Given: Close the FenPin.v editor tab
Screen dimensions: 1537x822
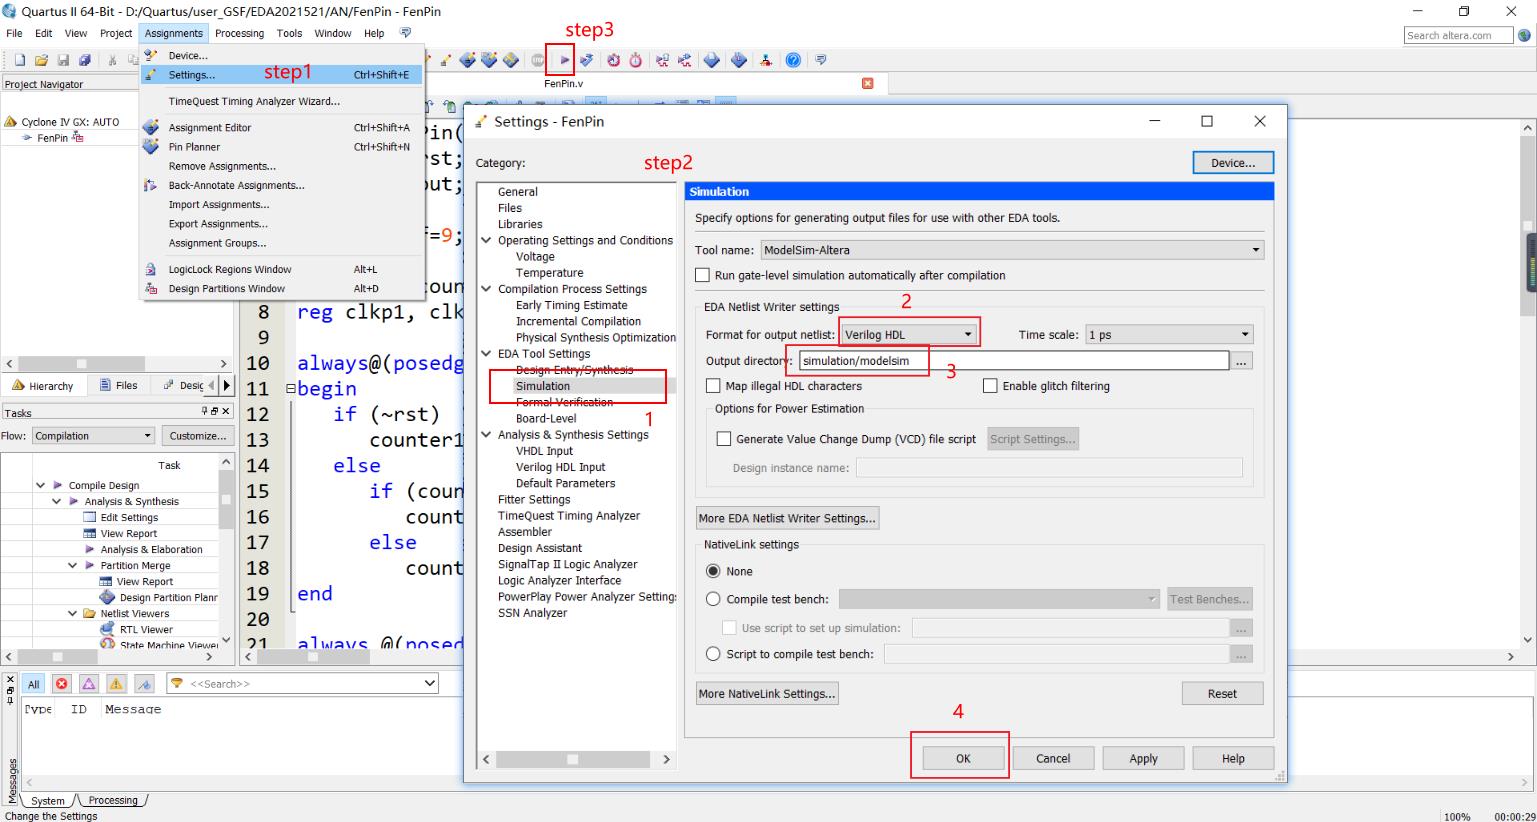Looking at the screenshot, I should point(868,83).
